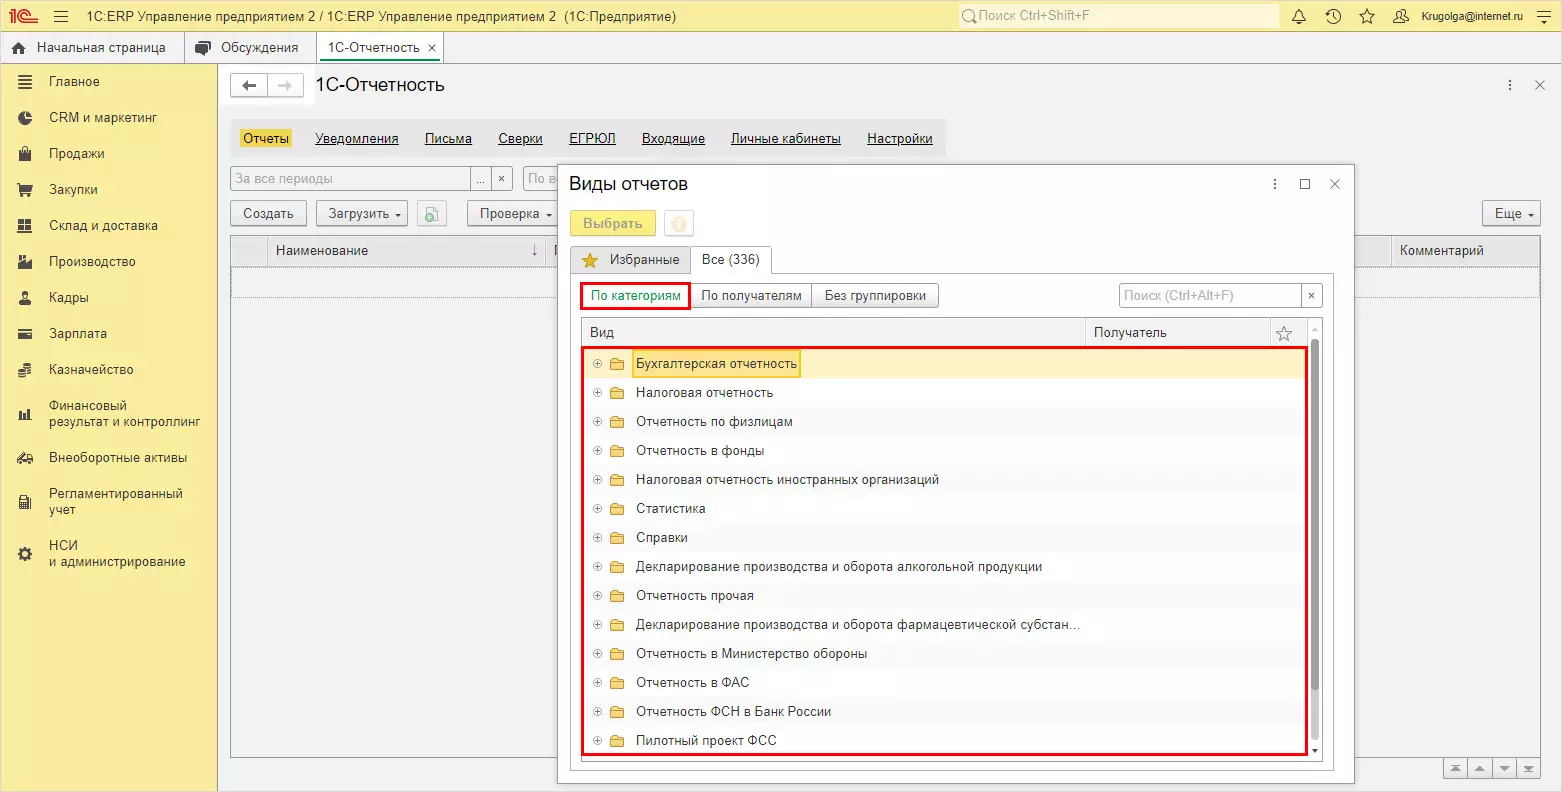
Task: Open the history clock icon
Action: tap(1333, 17)
